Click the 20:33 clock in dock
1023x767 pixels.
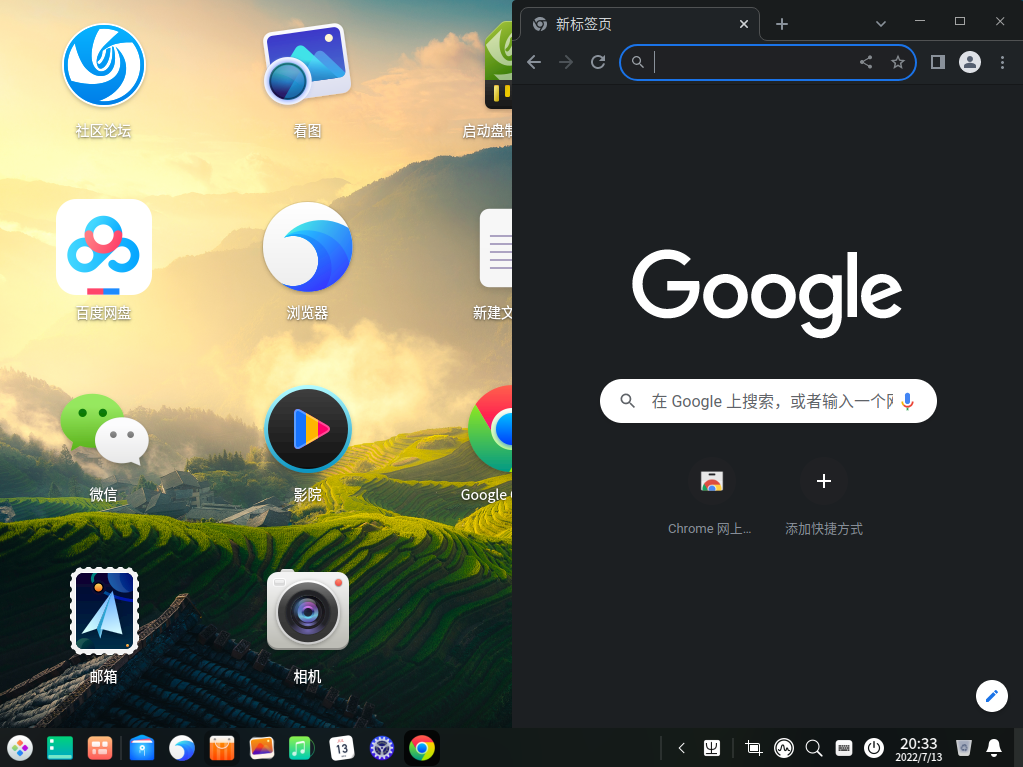click(919, 749)
